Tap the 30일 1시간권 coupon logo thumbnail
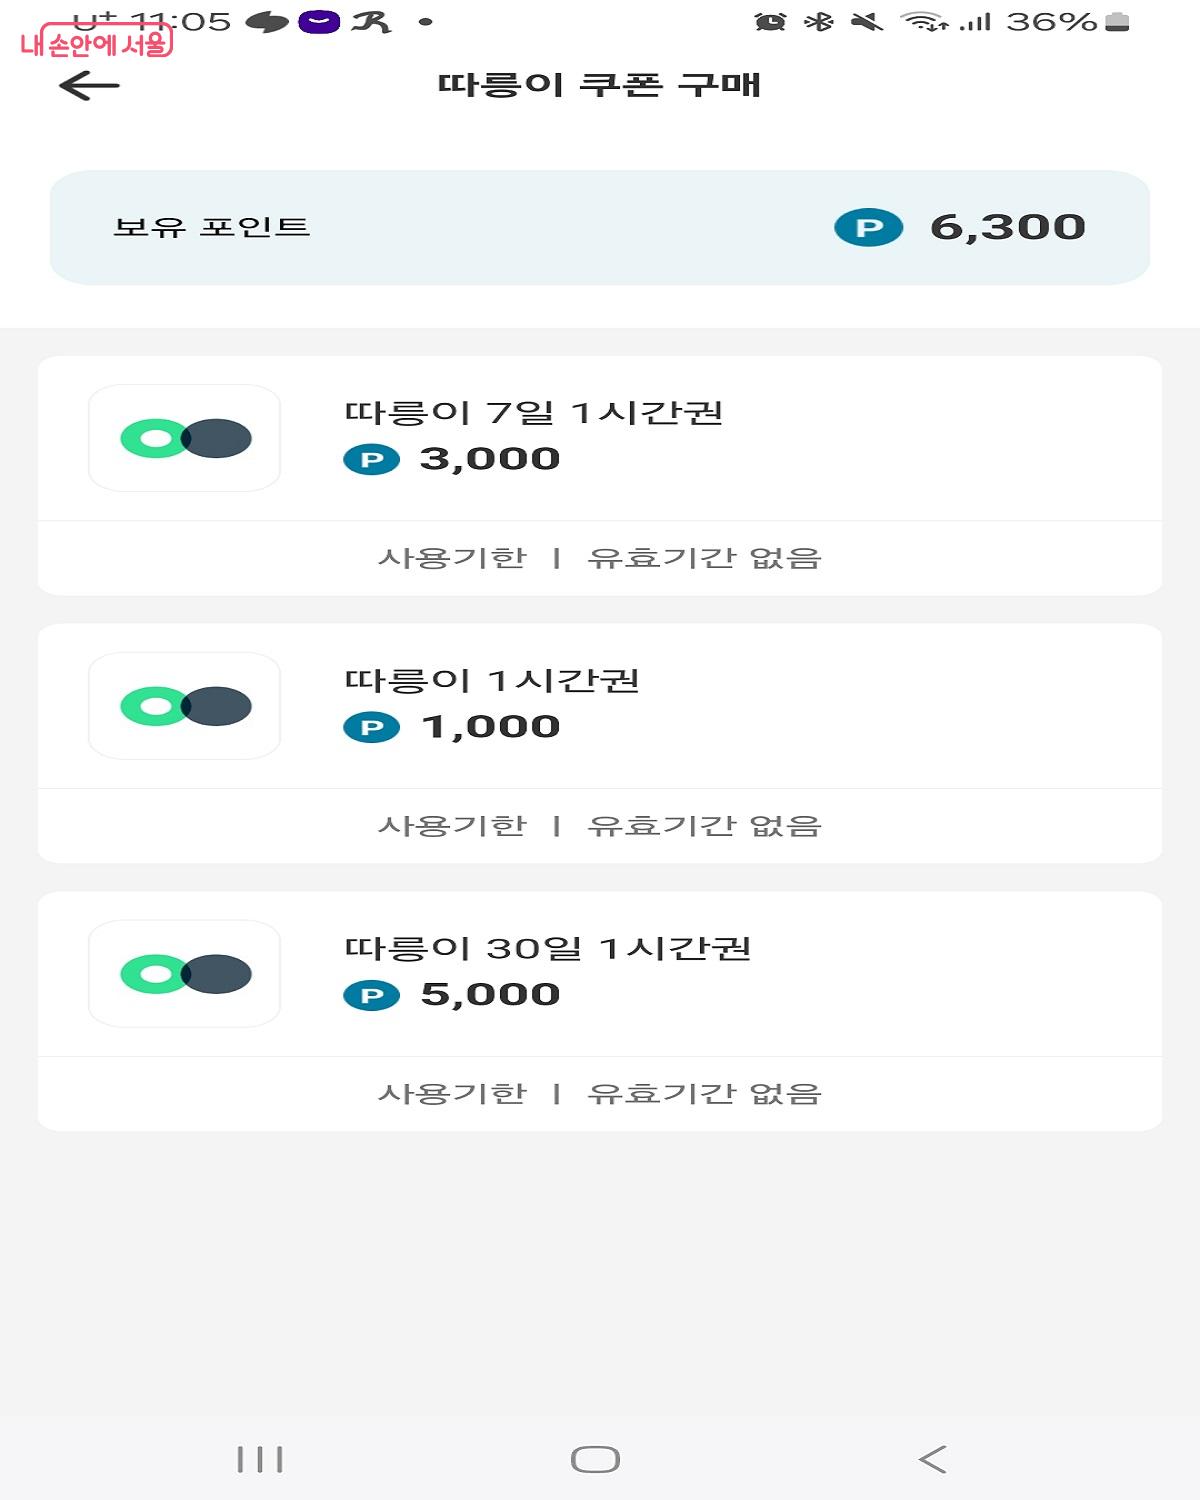 (x=185, y=974)
